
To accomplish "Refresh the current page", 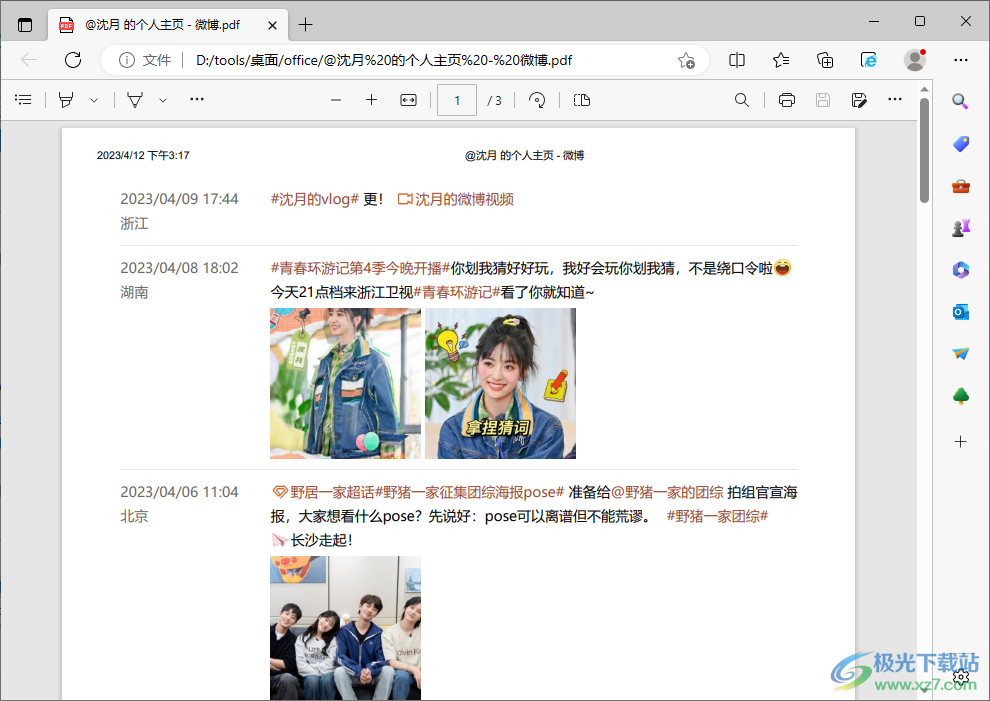I will click(73, 60).
